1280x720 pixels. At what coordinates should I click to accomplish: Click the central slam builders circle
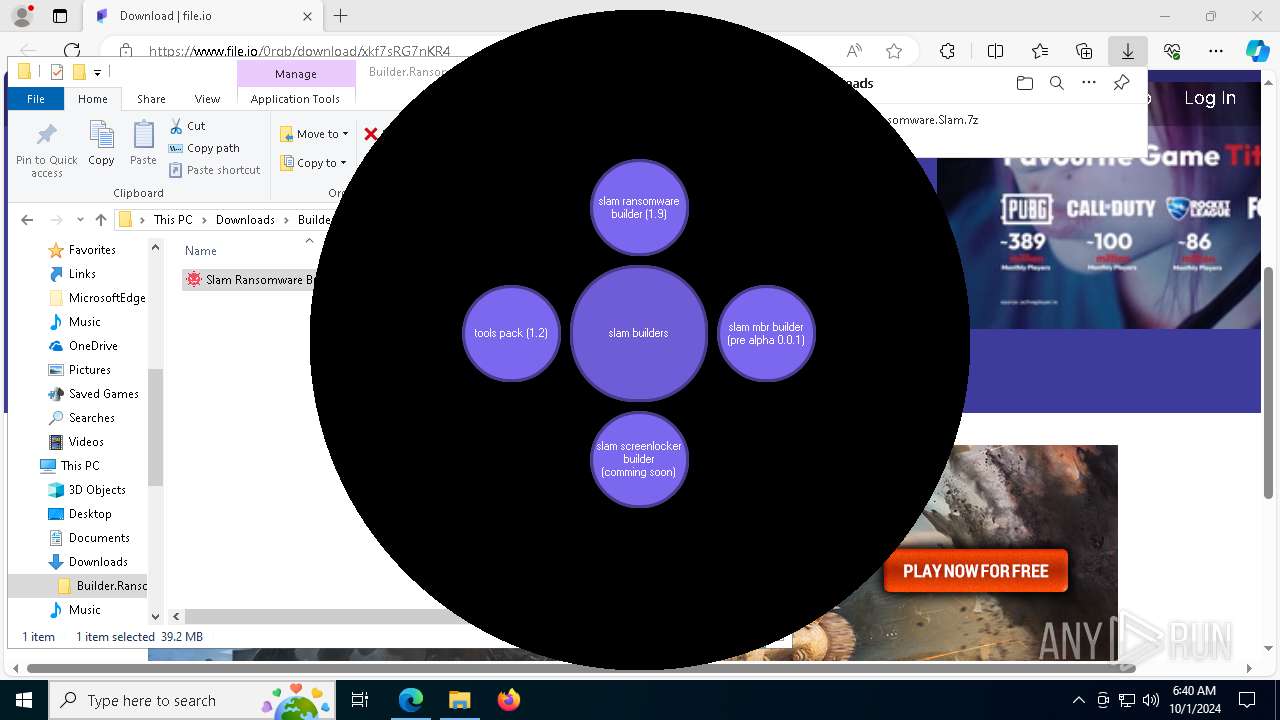tap(639, 333)
